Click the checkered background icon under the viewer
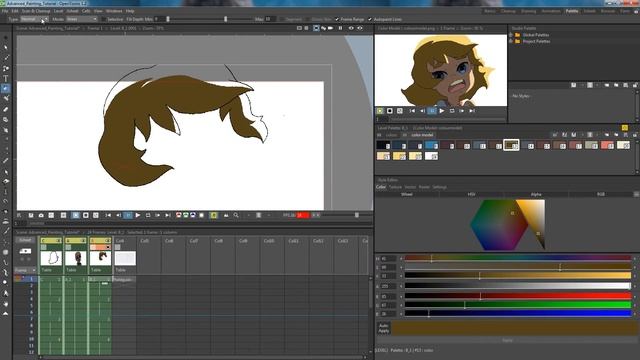 pos(96,215)
